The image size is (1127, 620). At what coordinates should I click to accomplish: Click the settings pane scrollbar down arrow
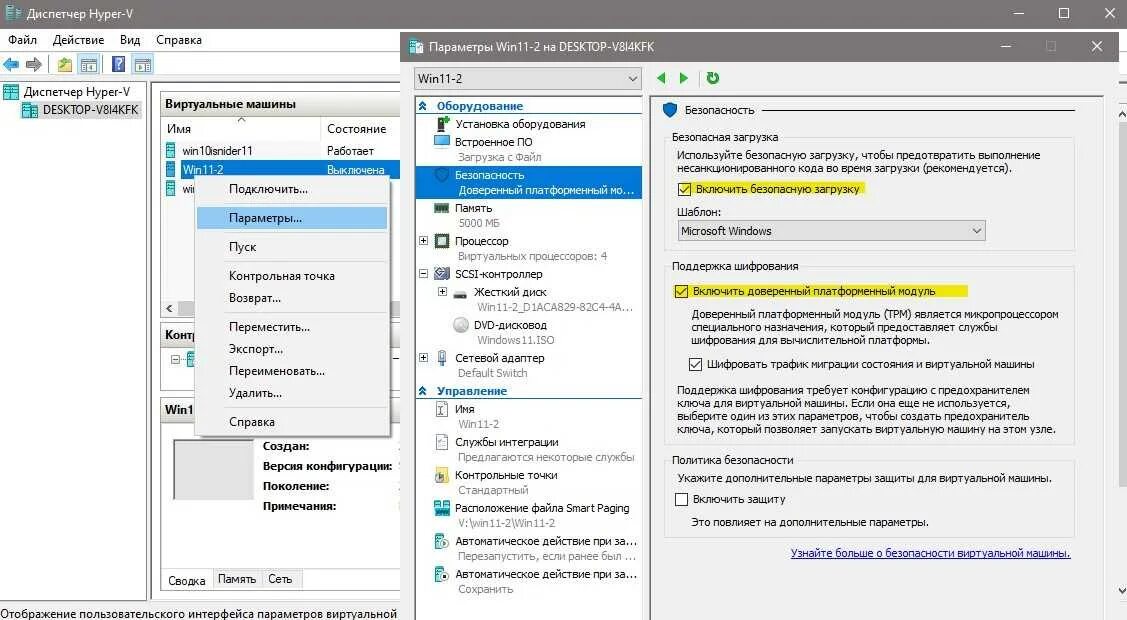click(1122, 591)
